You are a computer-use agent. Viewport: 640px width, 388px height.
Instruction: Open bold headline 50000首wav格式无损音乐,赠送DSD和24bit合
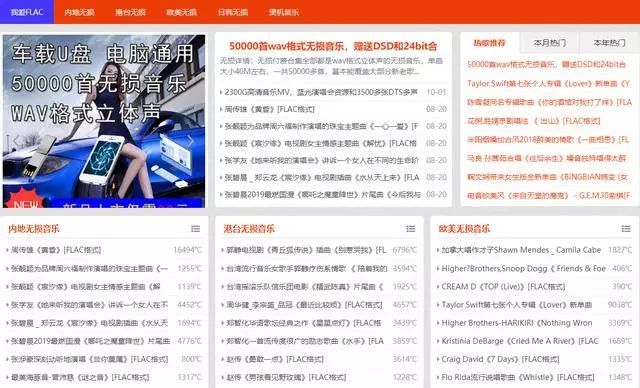click(333, 46)
